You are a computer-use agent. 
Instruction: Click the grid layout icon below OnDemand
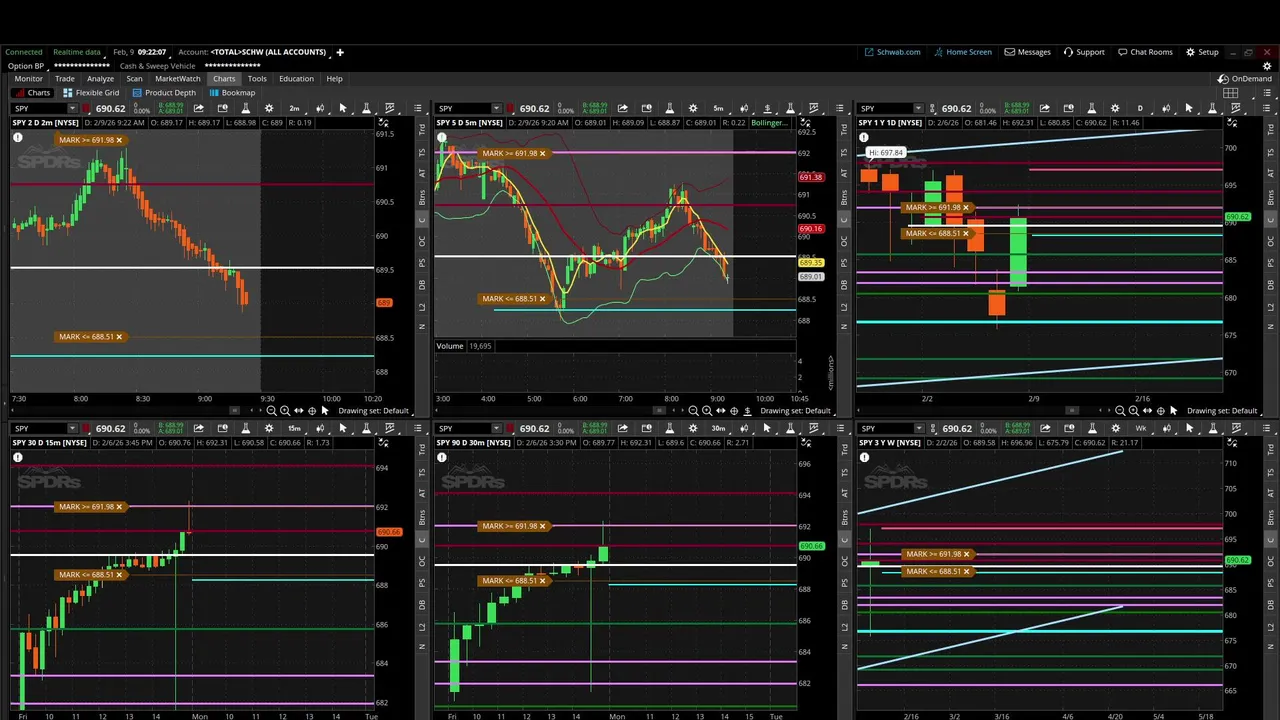(1231, 93)
